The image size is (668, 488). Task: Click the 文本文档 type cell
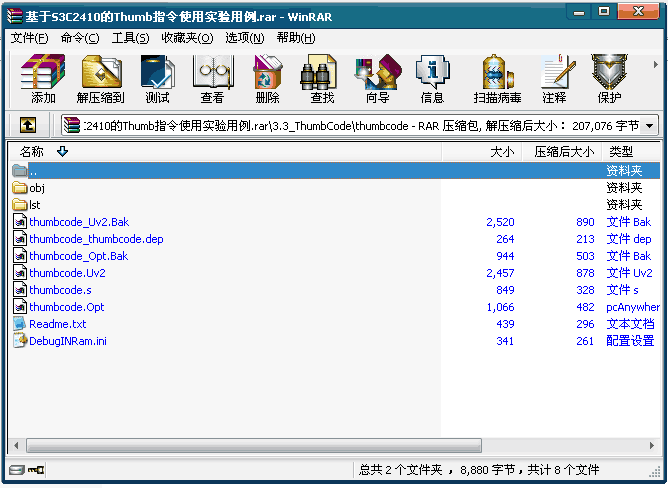coord(630,324)
